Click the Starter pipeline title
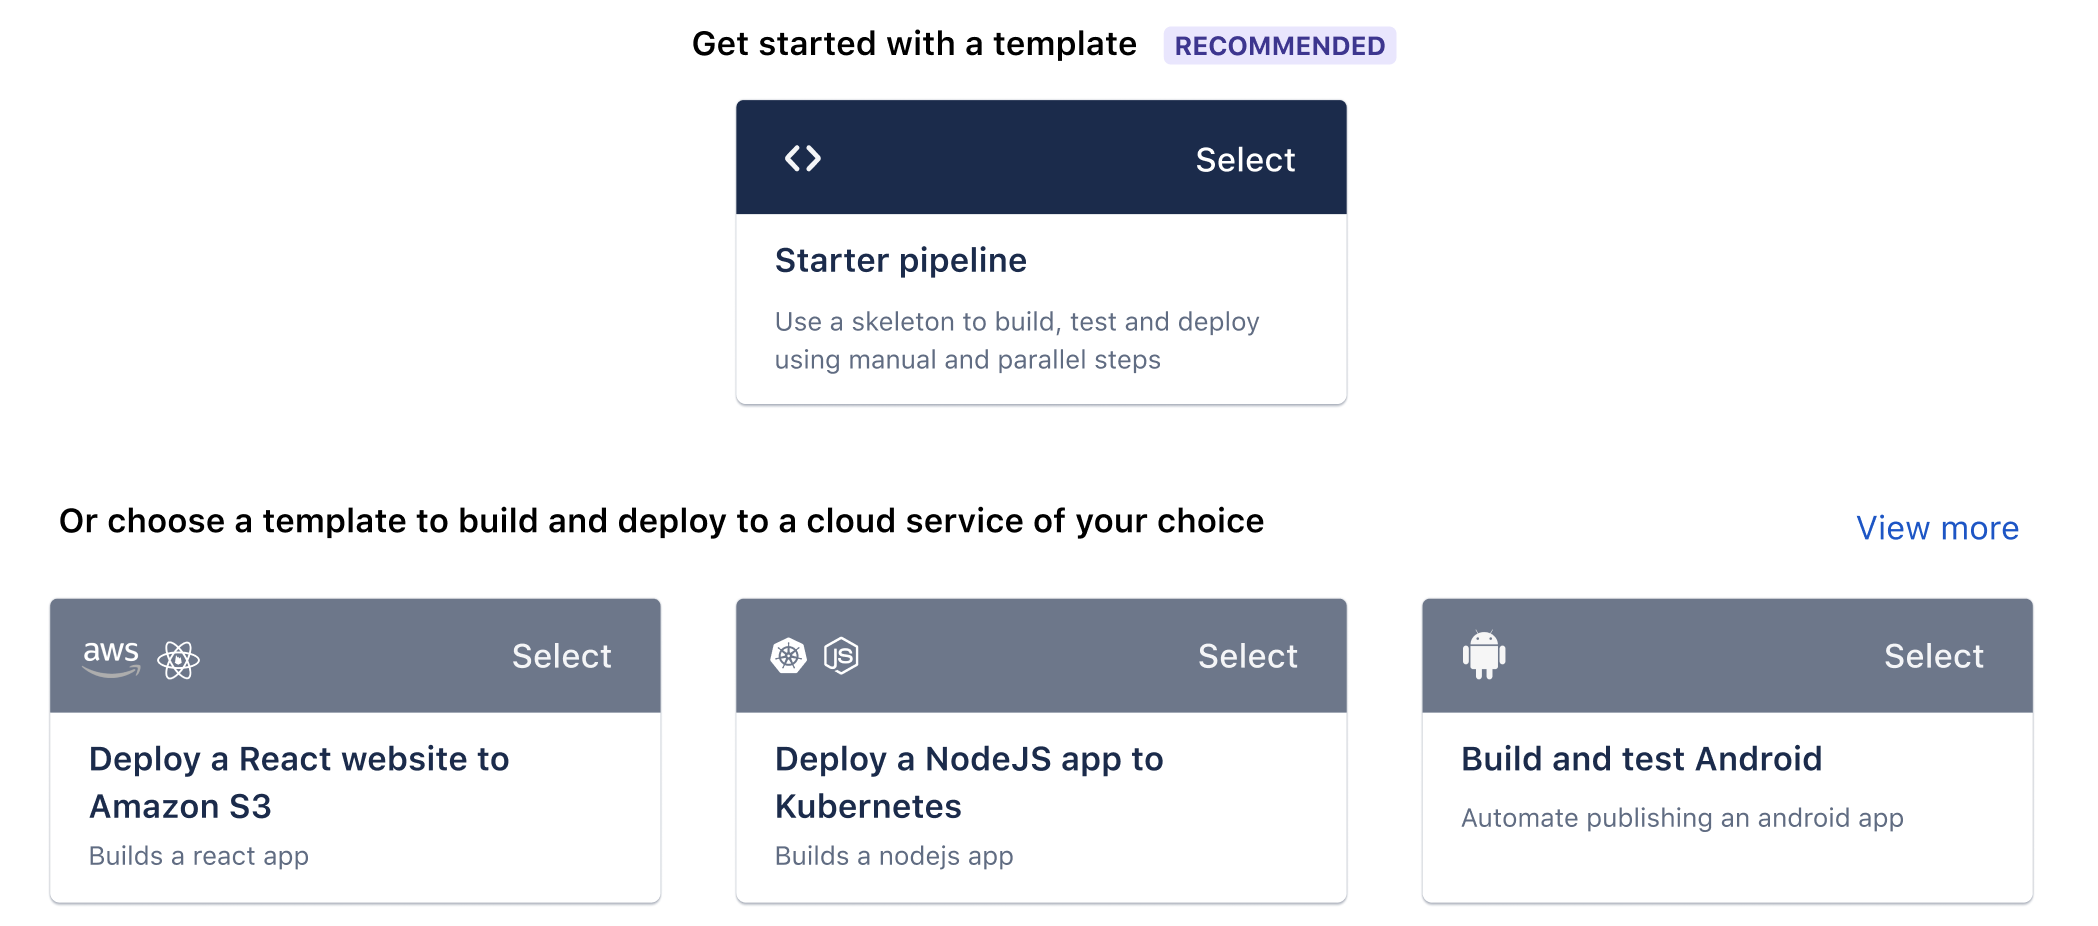Viewport: 2098px width, 926px height. (x=900, y=260)
